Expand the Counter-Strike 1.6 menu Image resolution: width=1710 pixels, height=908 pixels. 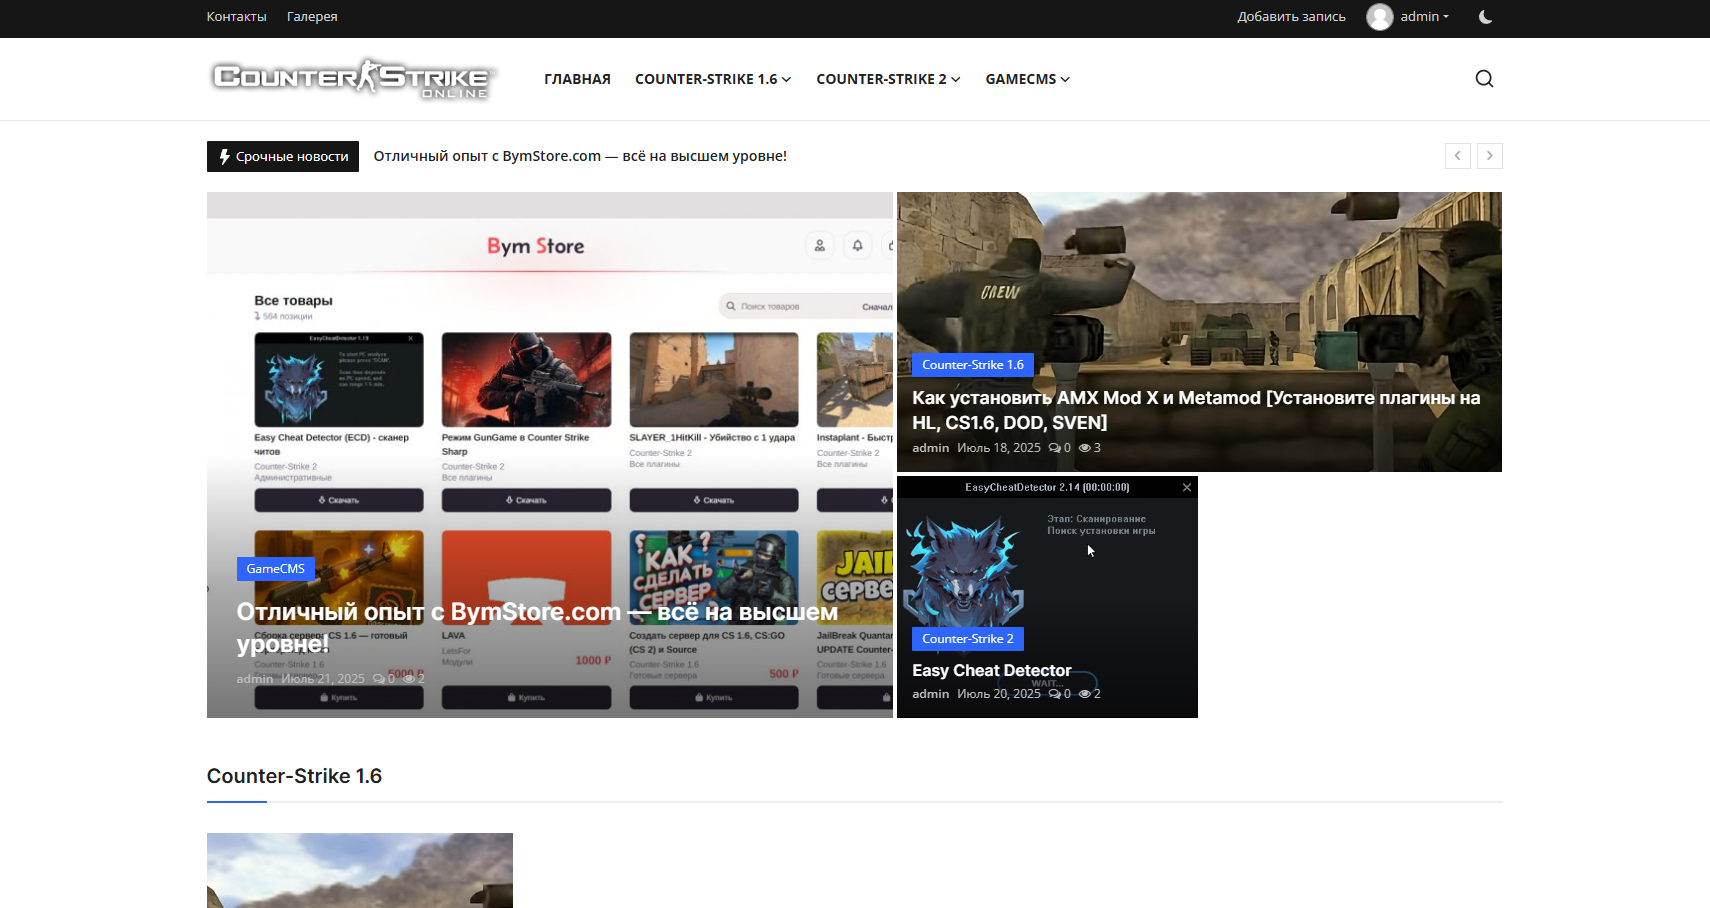pyautogui.click(x=712, y=79)
